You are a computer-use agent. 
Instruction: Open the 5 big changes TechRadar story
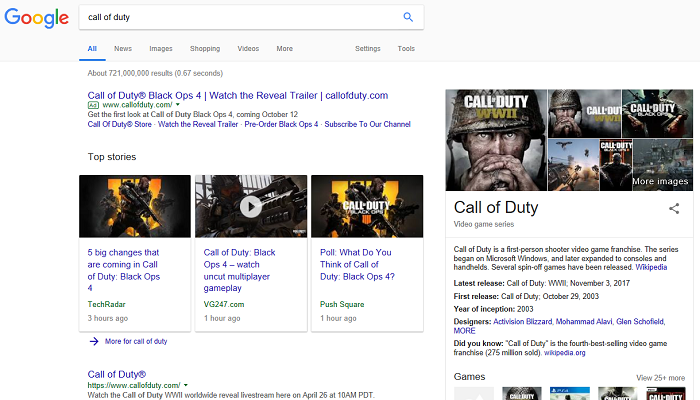(124, 270)
